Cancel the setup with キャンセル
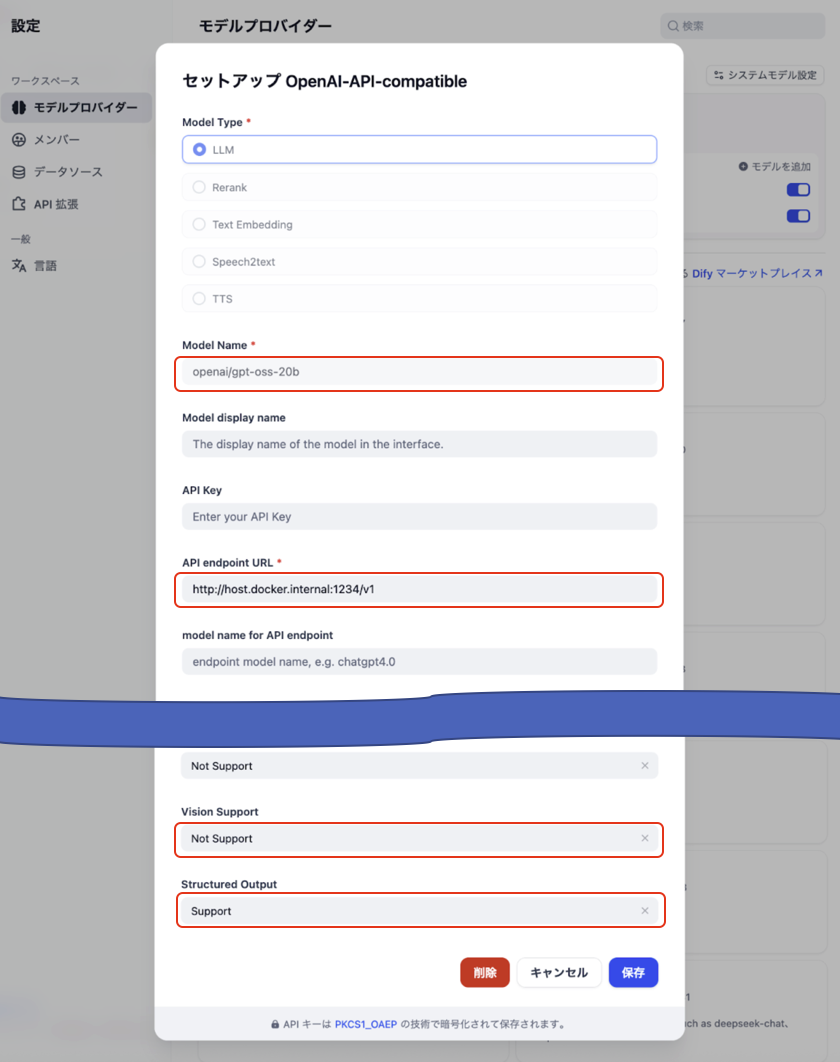The height and width of the screenshot is (1062, 840). [559, 973]
